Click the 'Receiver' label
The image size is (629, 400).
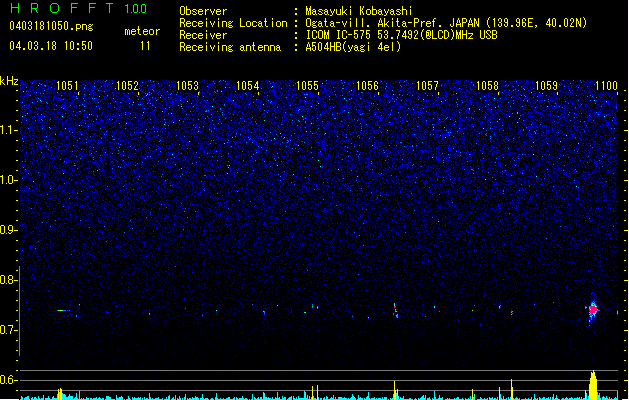click(203, 35)
